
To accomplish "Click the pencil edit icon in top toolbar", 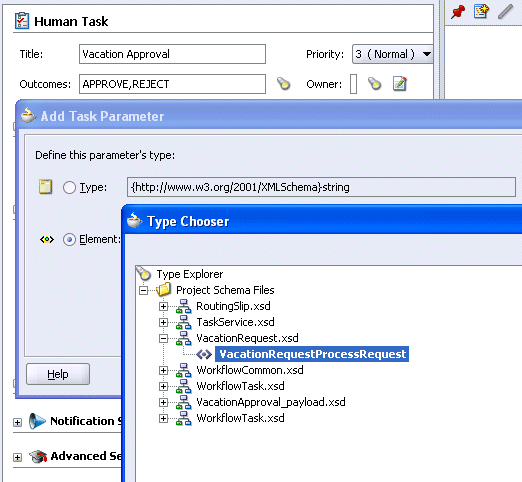I will tap(505, 12).
